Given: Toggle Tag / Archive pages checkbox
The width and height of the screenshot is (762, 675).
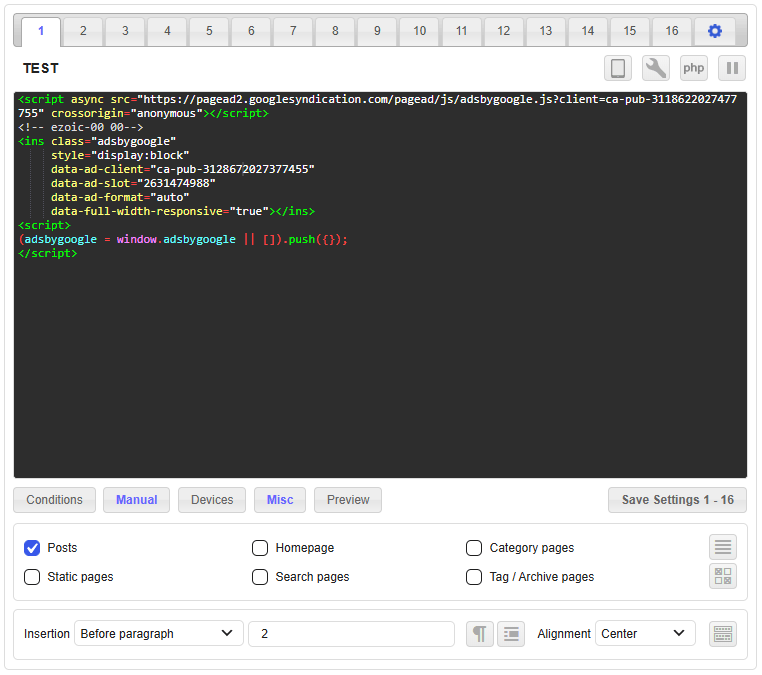Looking at the screenshot, I should click(x=474, y=577).
